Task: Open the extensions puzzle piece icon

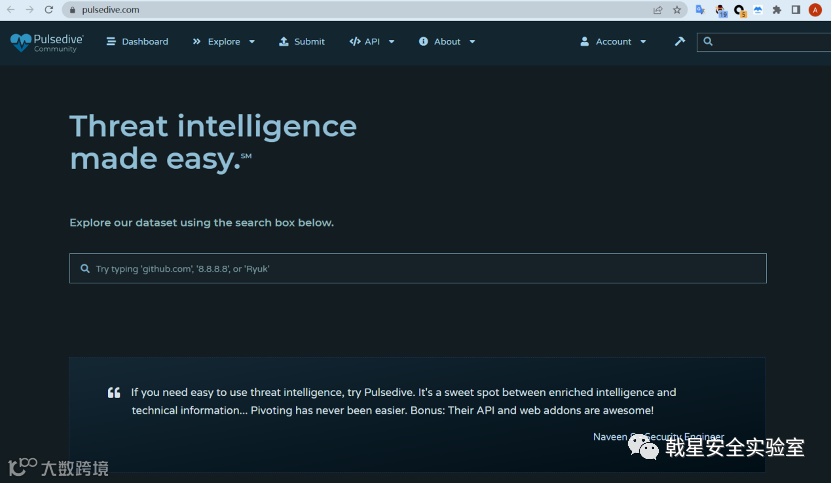Action: point(777,10)
